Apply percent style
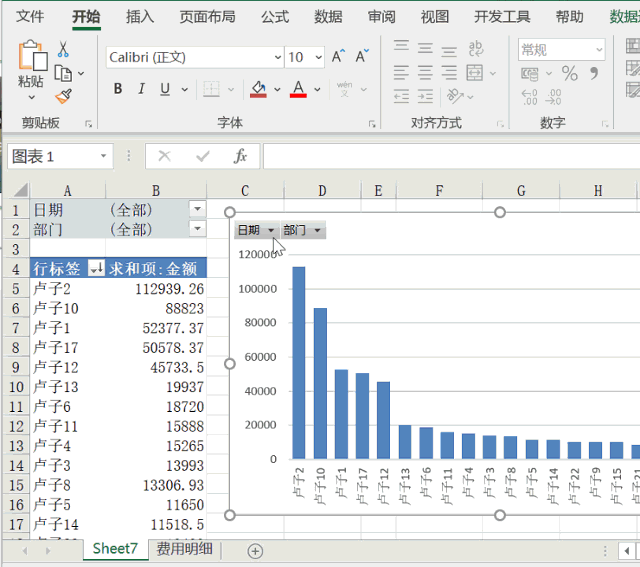 click(x=569, y=73)
